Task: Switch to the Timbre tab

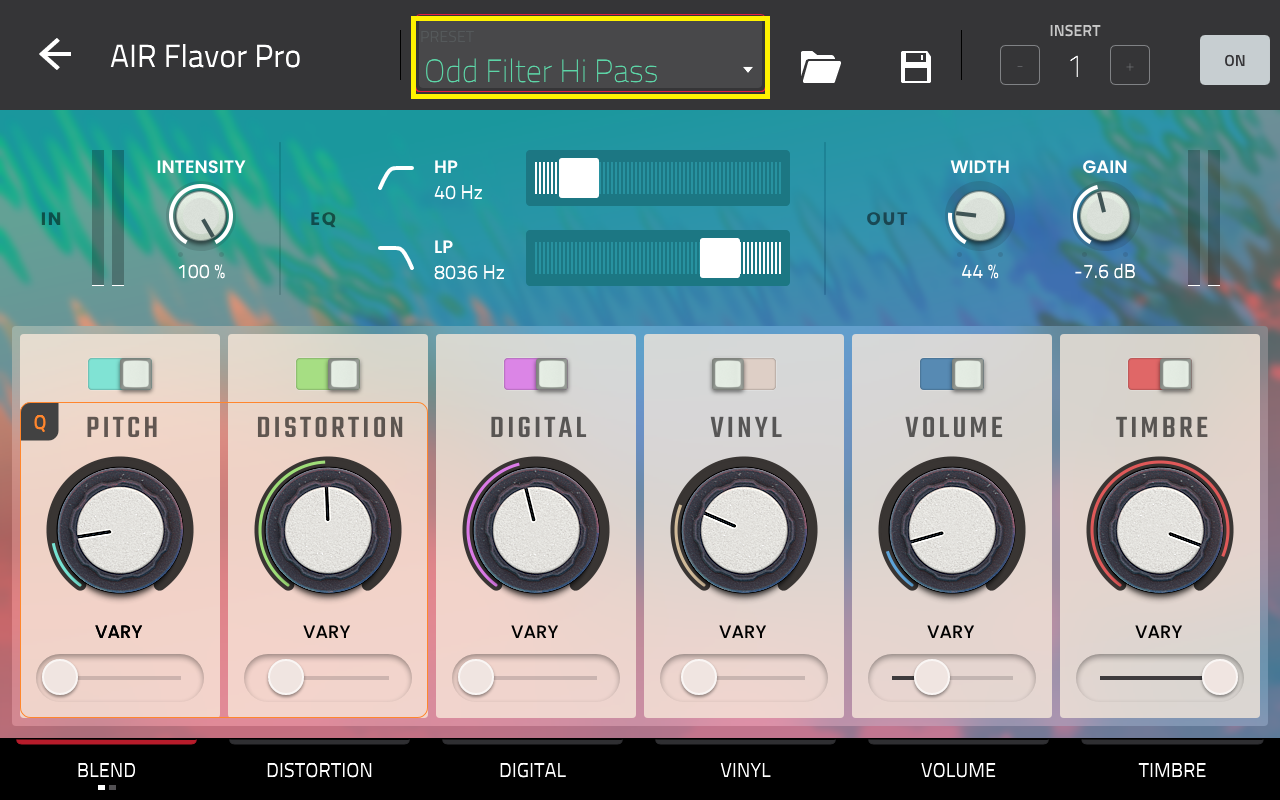Action: click(x=1172, y=770)
